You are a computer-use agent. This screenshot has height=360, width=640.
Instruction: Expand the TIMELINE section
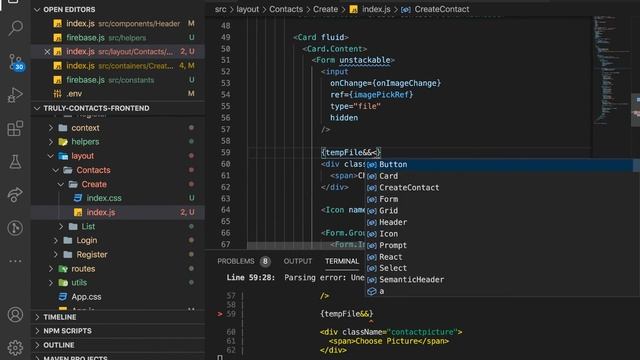[118, 317]
